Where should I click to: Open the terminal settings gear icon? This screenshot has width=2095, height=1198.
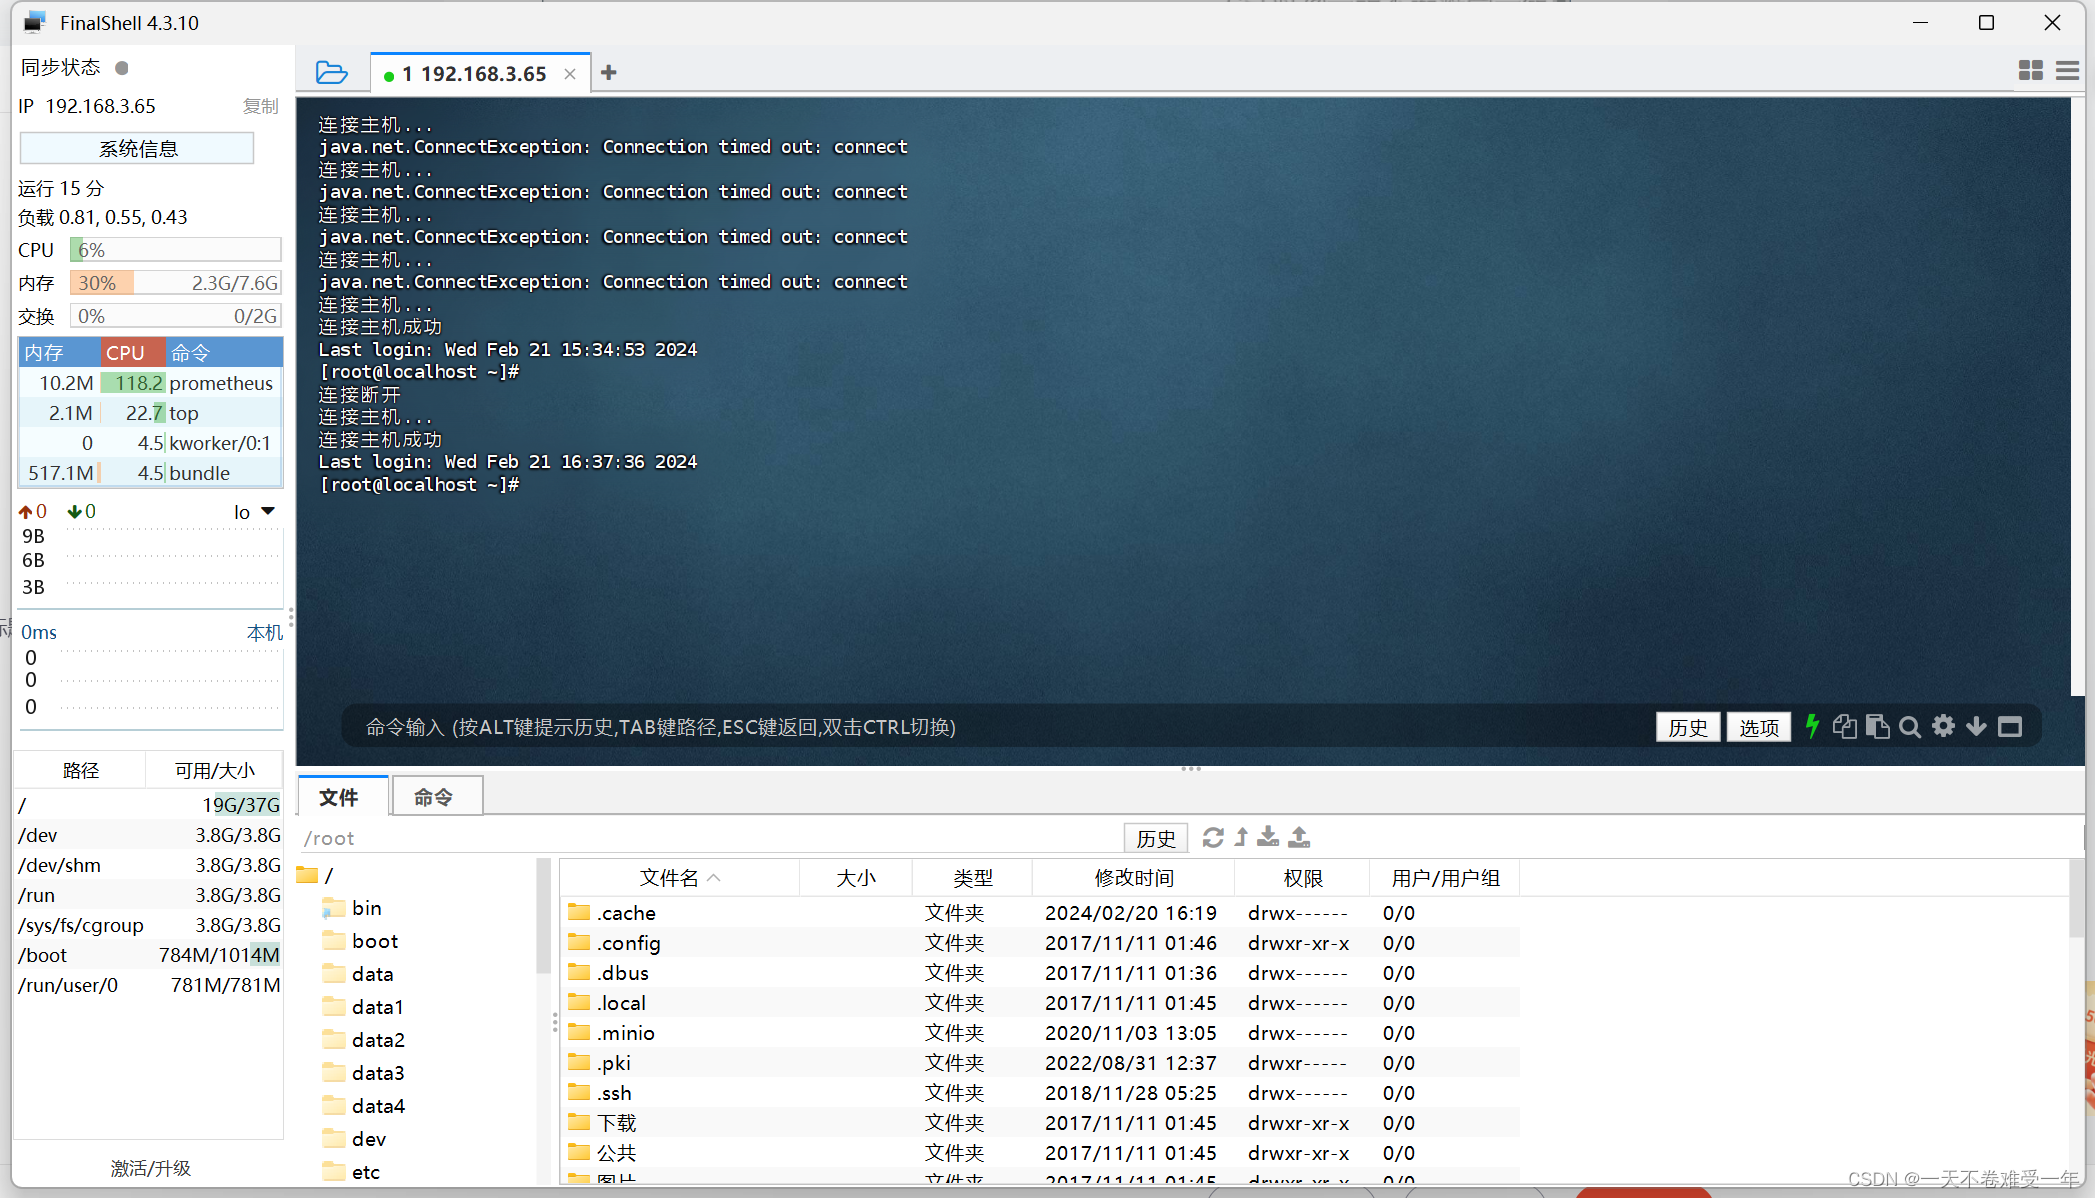(1943, 727)
